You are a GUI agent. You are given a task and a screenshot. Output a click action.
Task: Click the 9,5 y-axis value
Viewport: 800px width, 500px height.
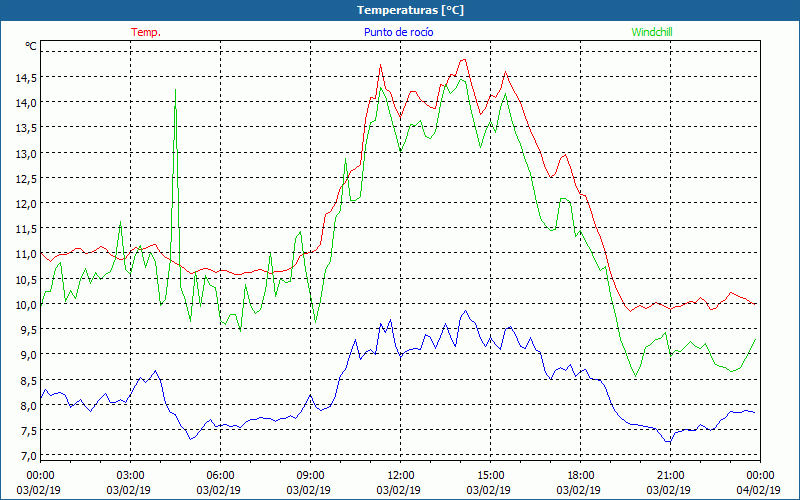click(x=28, y=330)
